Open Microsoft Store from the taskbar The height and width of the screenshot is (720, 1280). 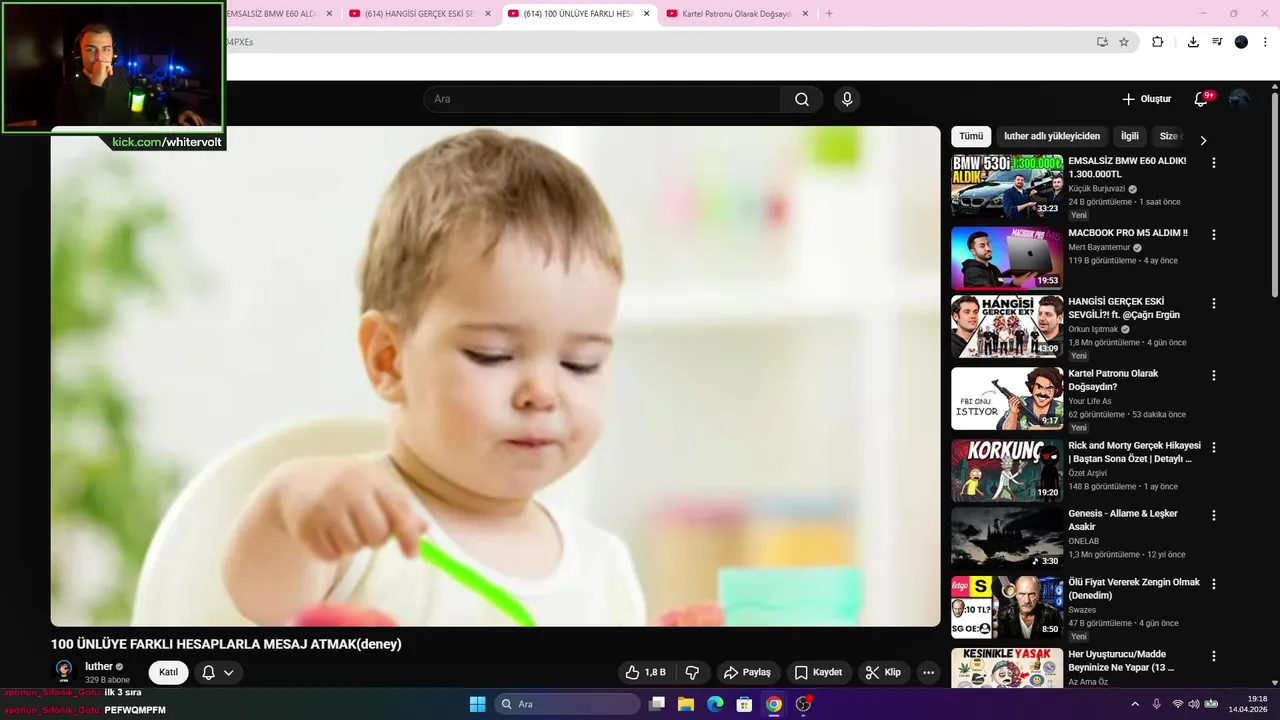(x=744, y=704)
